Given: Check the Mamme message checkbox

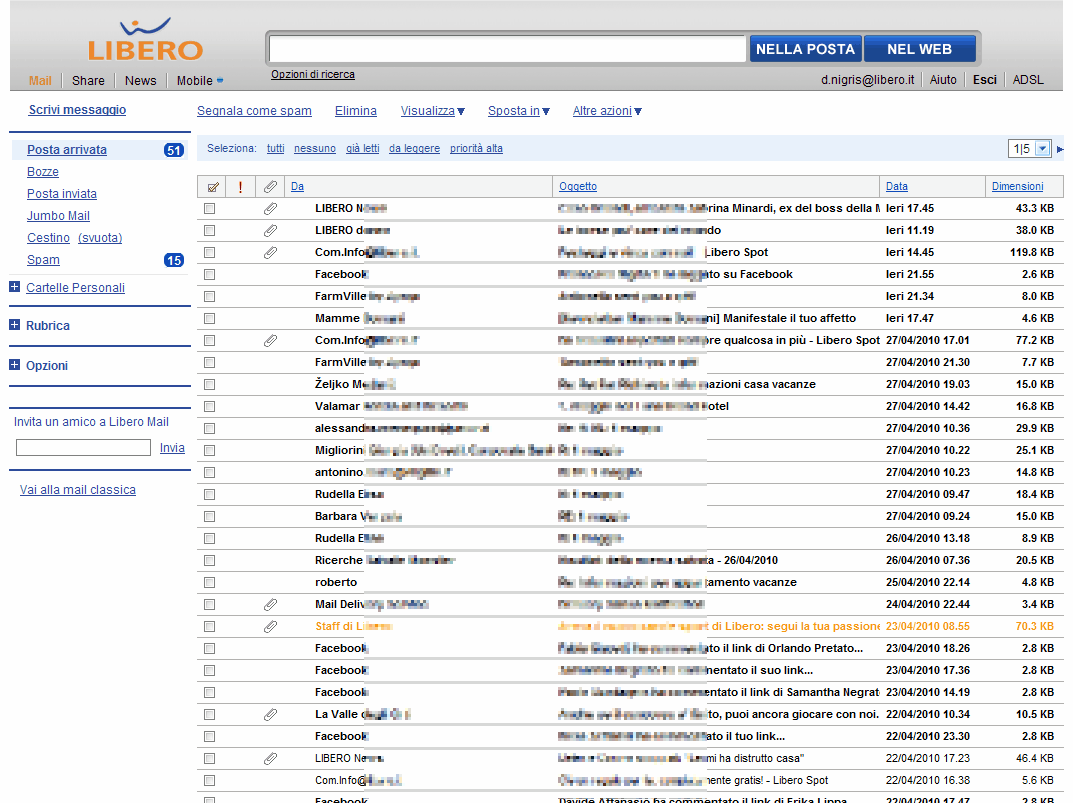Looking at the screenshot, I should 209,318.
